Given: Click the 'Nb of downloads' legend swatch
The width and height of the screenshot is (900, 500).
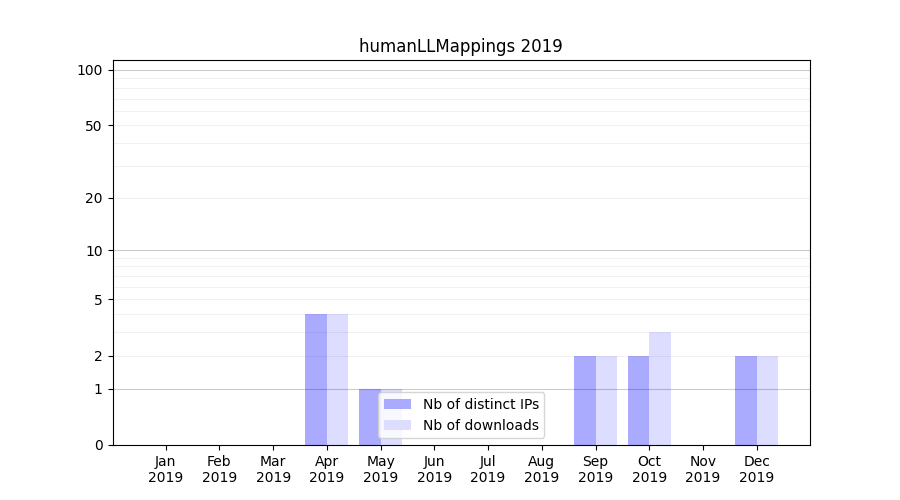Looking at the screenshot, I should click(x=397, y=425).
